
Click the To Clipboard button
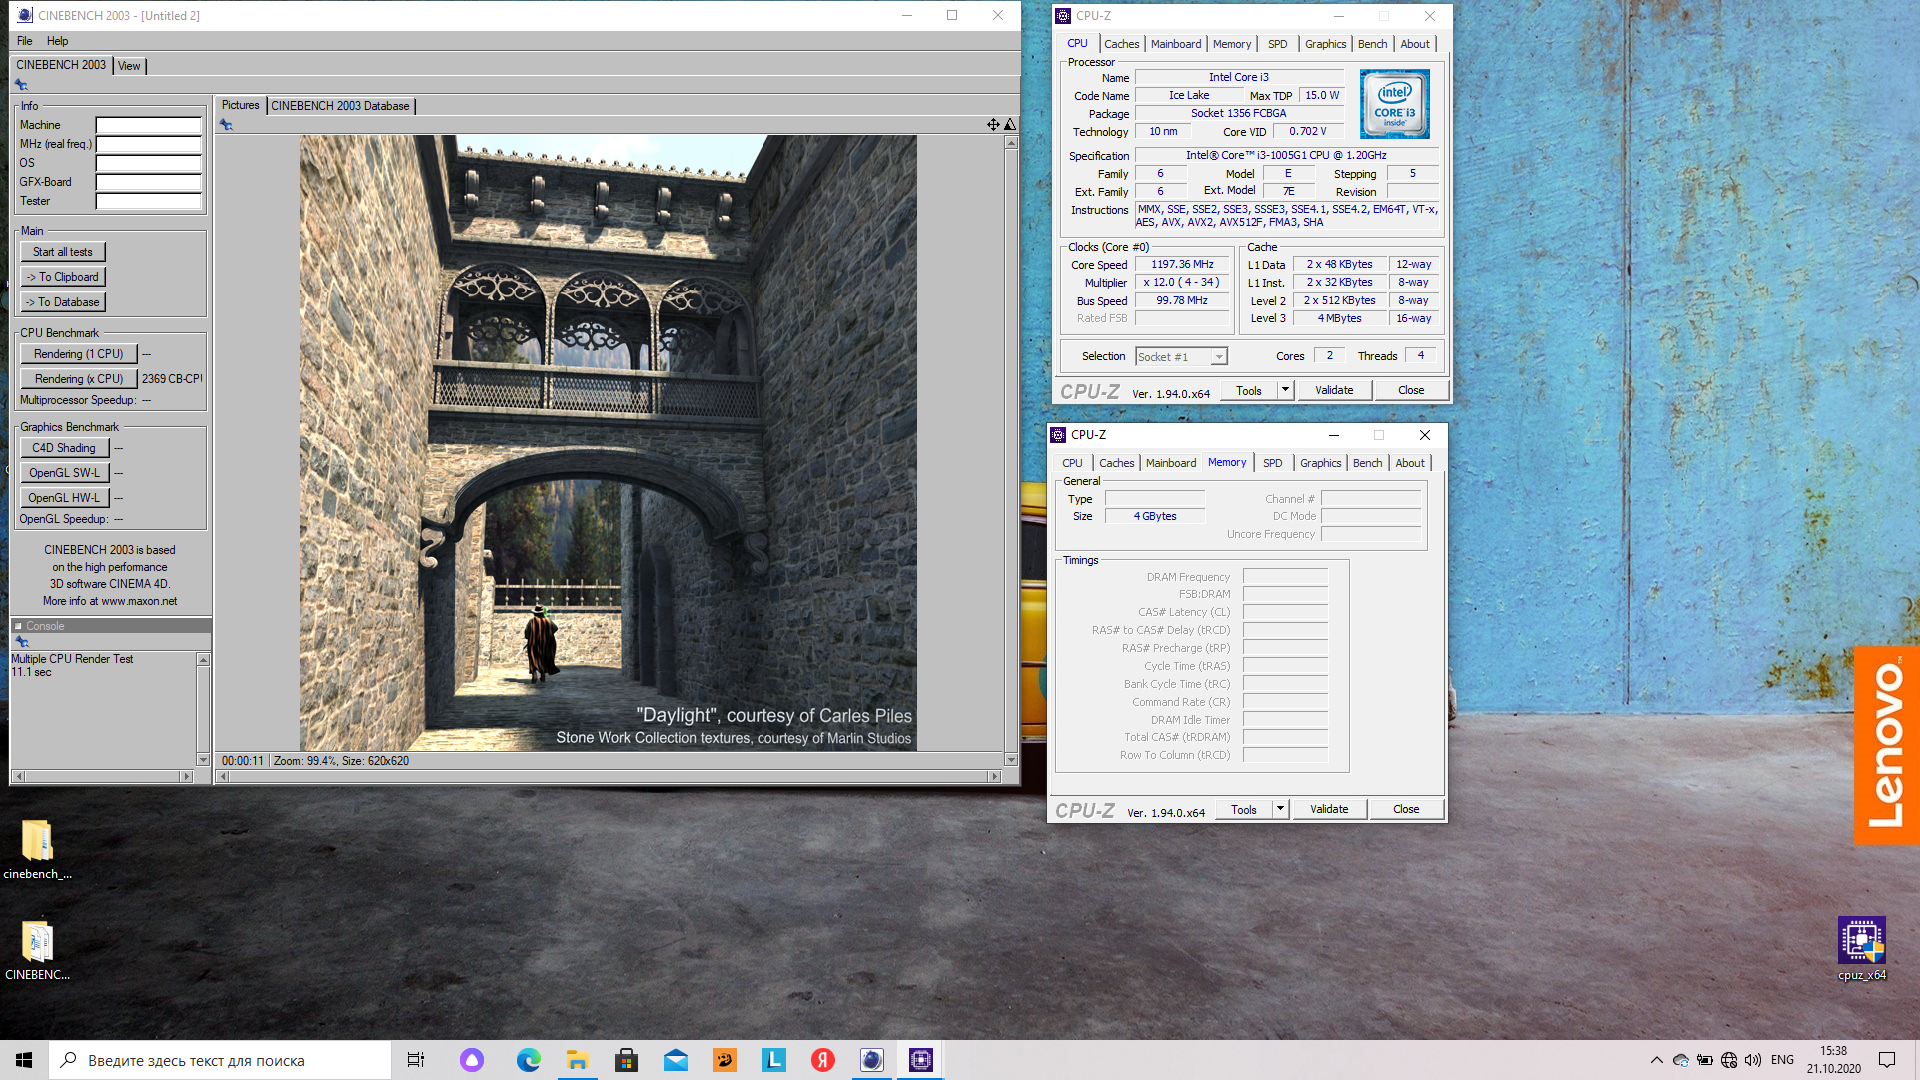pos(62,277)
